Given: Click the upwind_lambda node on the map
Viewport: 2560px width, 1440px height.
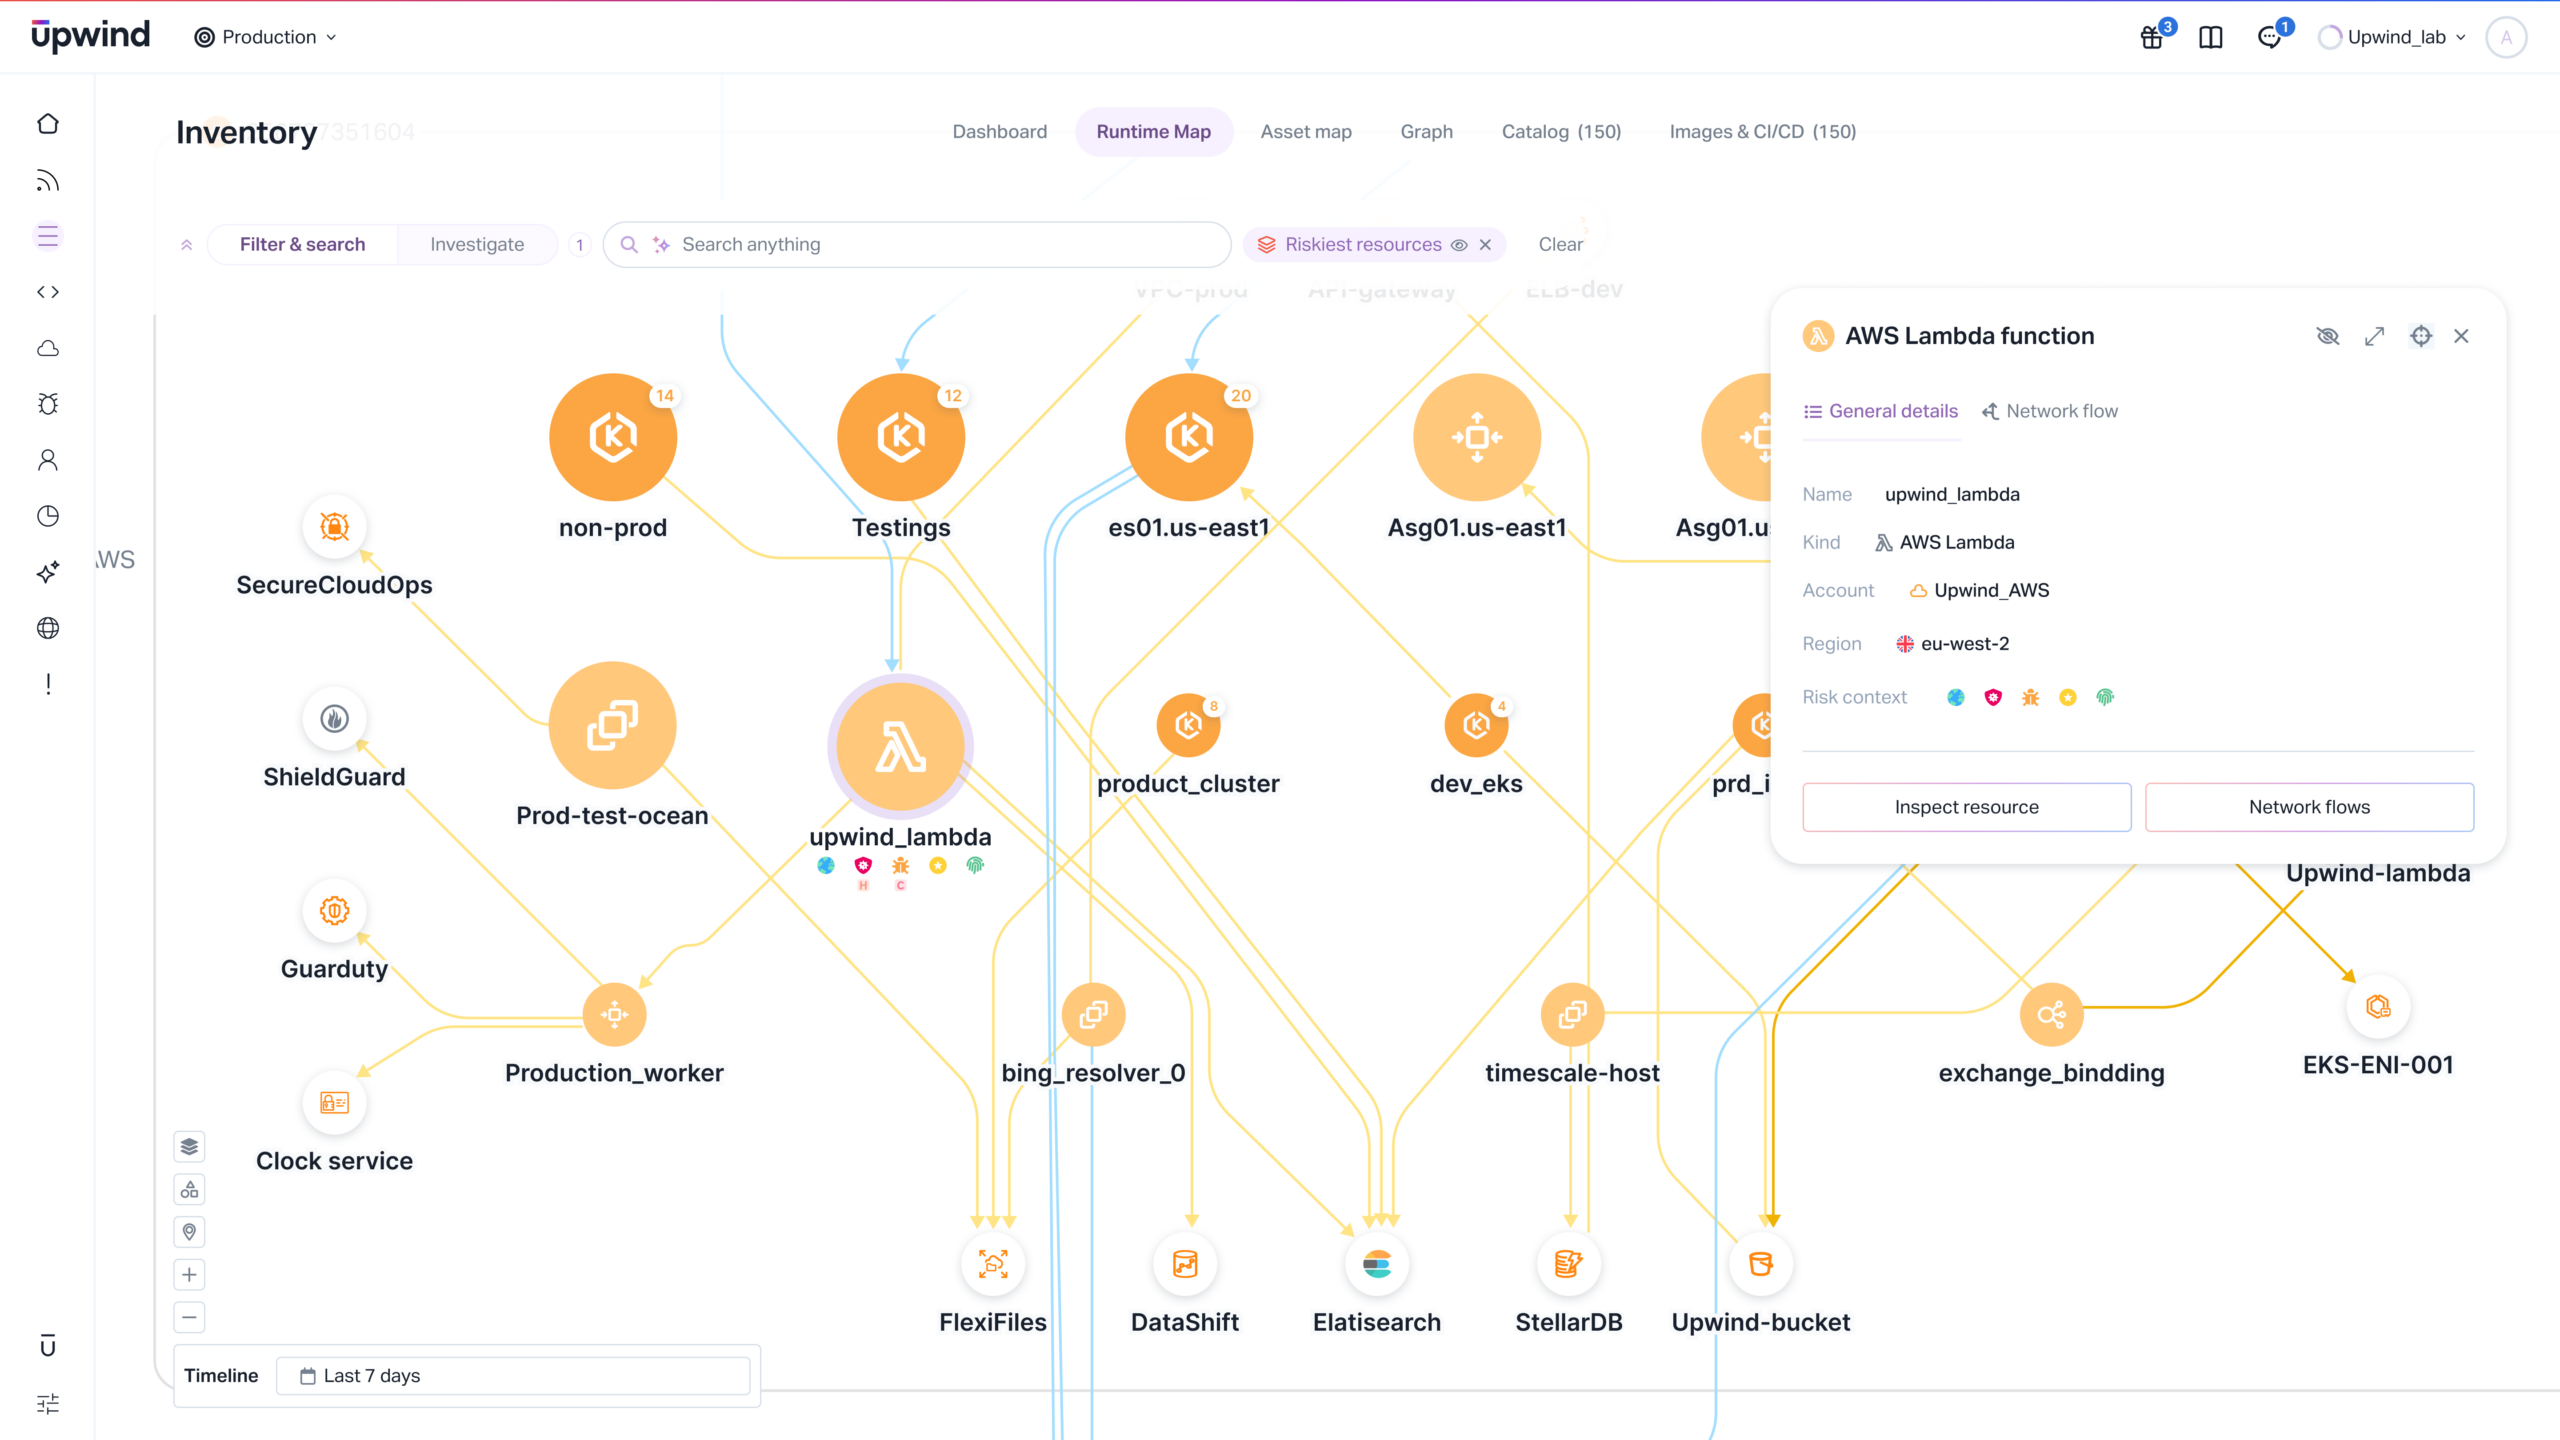Looking at the screenshot, I should 900,746.
